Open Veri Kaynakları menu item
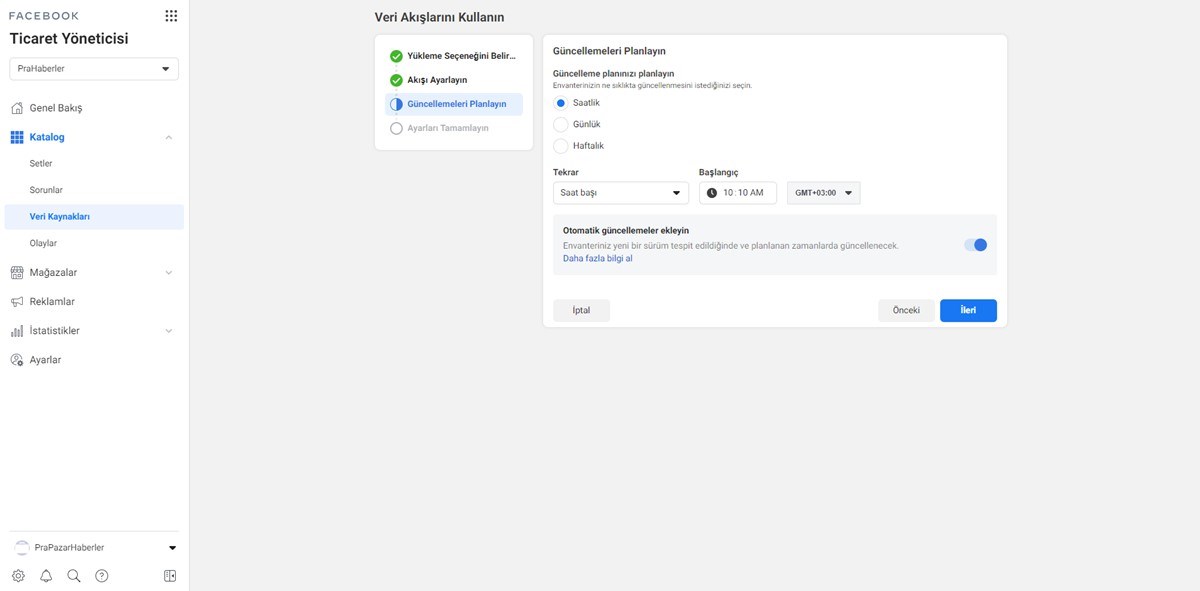1200x591 pixels. [94, 217]
